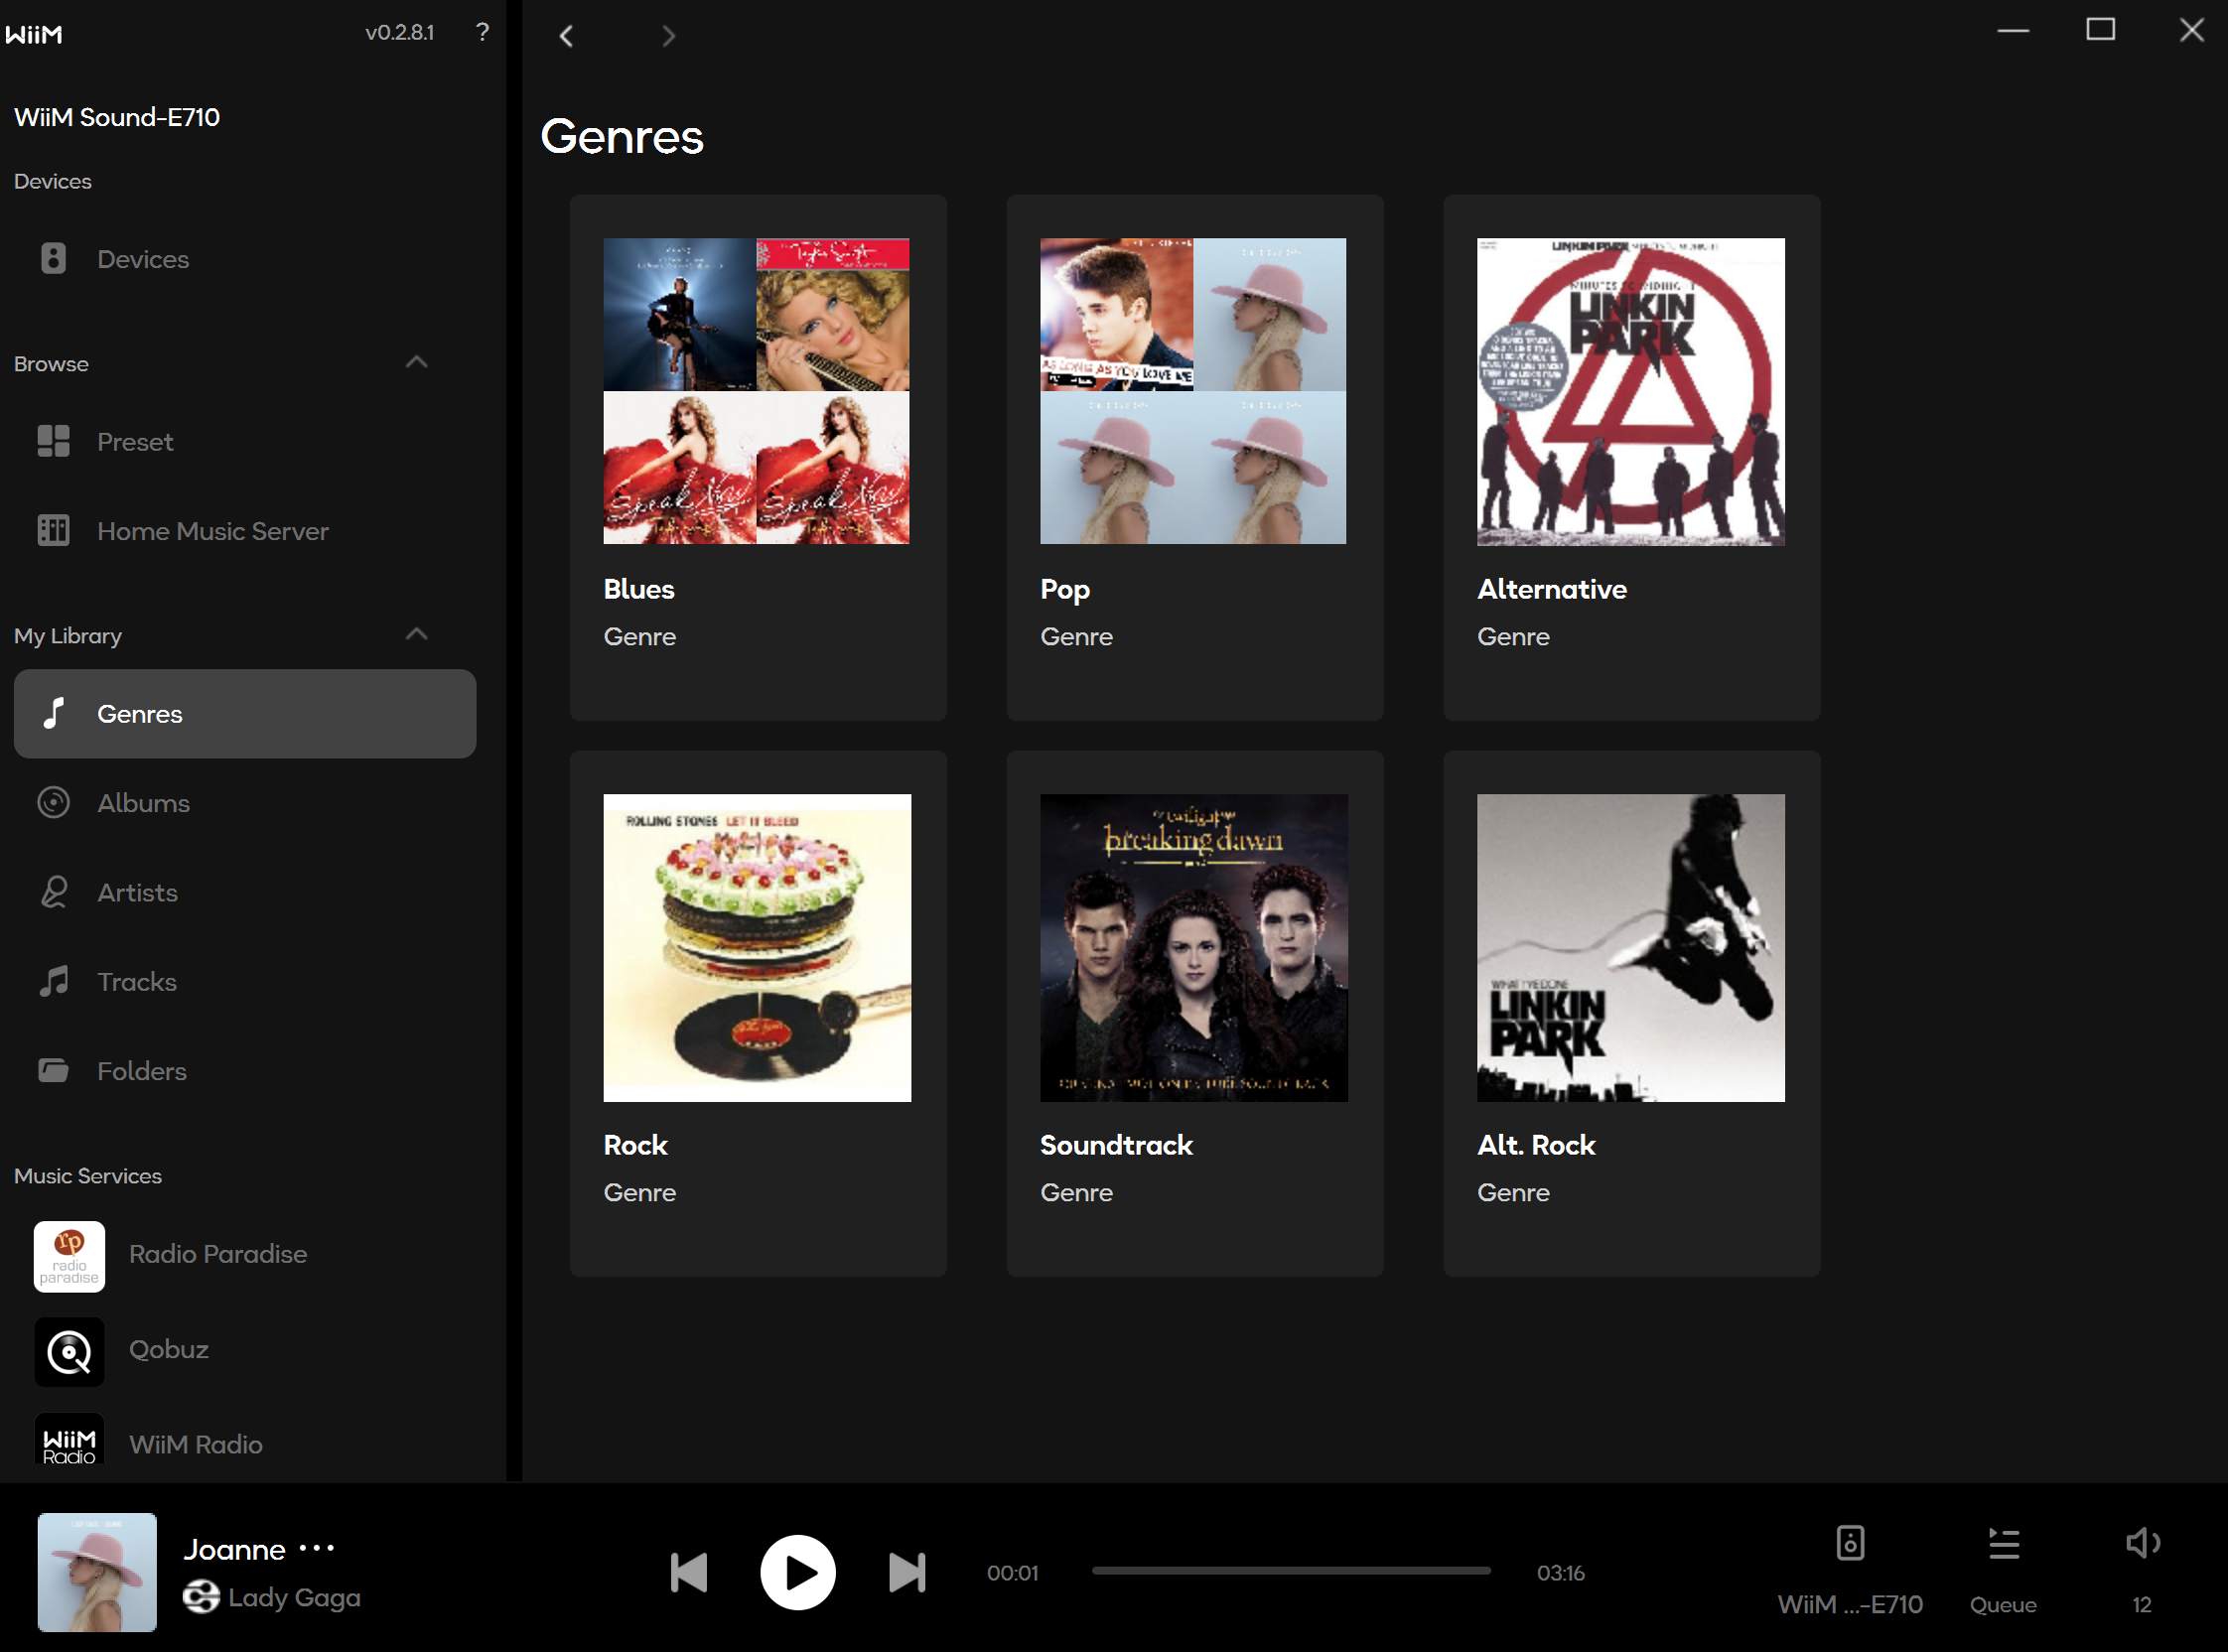Viewport: 2228px width, 1652px height.
Task: Skip to the next track
Action: [x=907, y=1572]
